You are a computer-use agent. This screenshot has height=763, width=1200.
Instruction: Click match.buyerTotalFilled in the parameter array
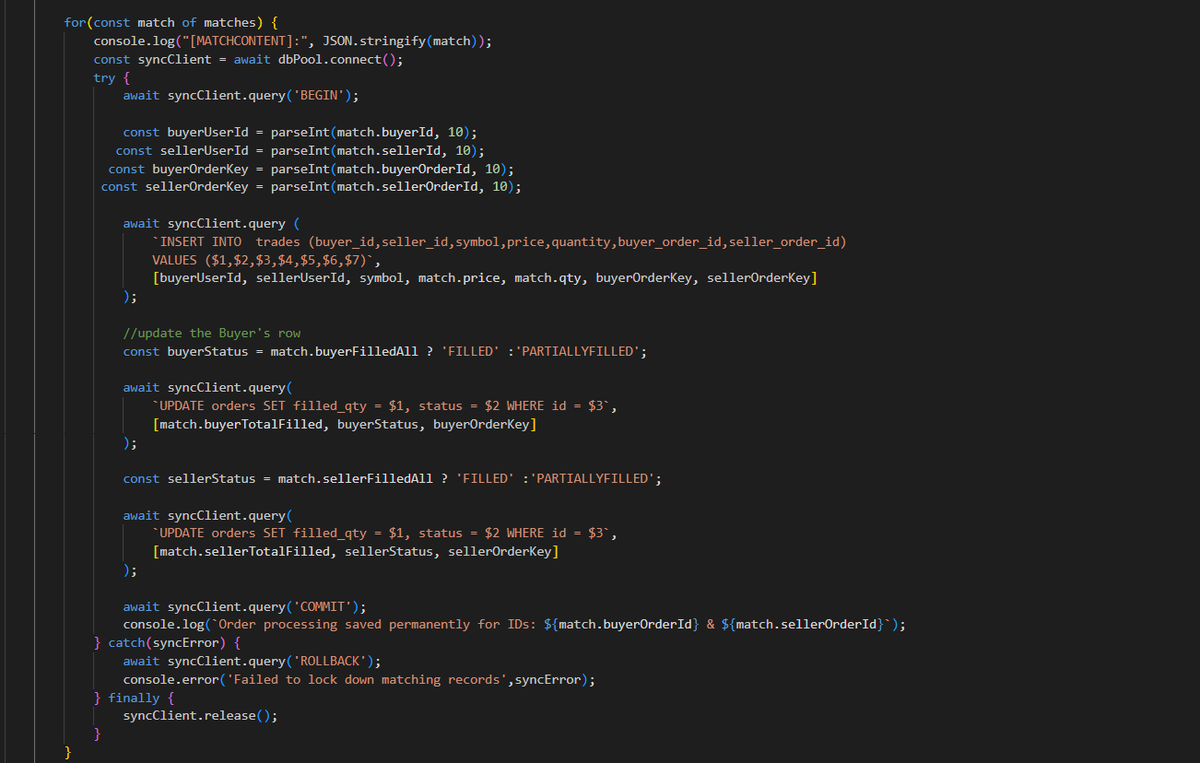coord(241,424)
